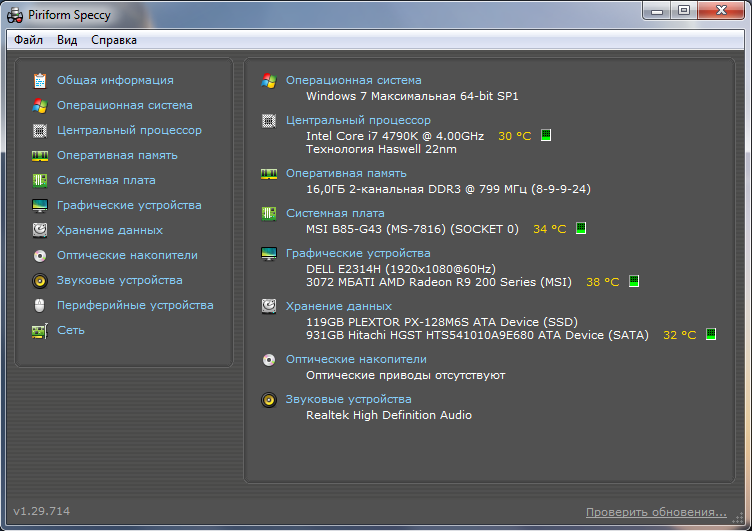Click the resize grip in bottom corner

coord(738,518)
